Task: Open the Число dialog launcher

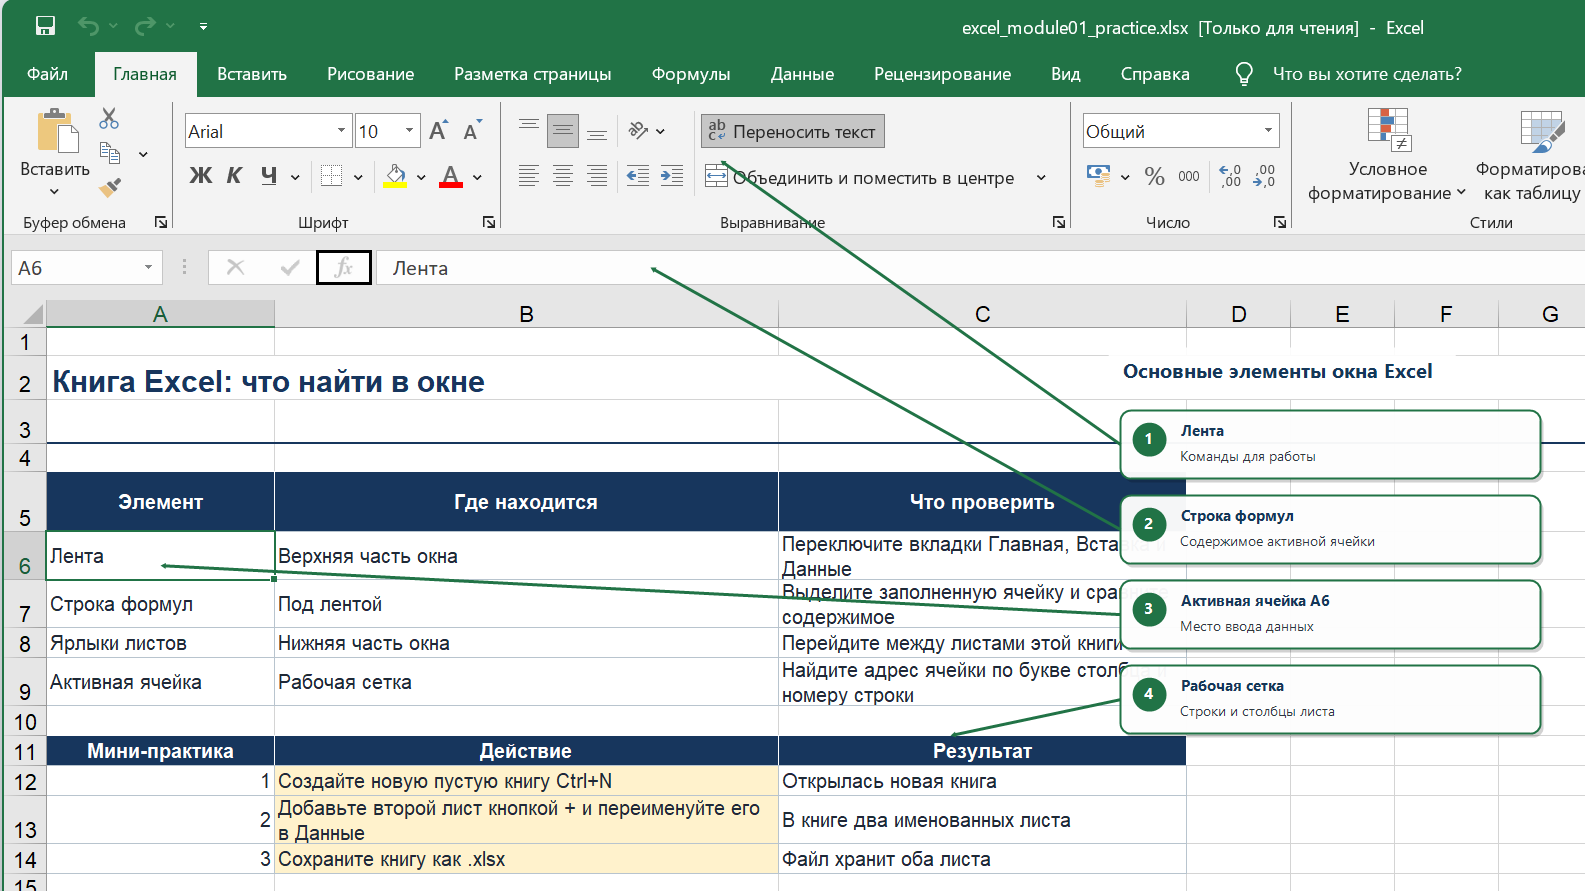Action: (x=1280, y=222)
